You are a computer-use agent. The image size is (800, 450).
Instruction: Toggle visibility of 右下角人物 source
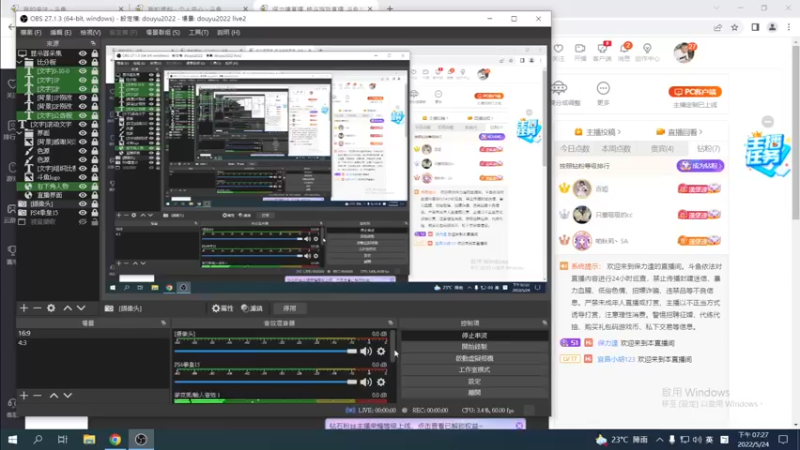coord(83,186)
